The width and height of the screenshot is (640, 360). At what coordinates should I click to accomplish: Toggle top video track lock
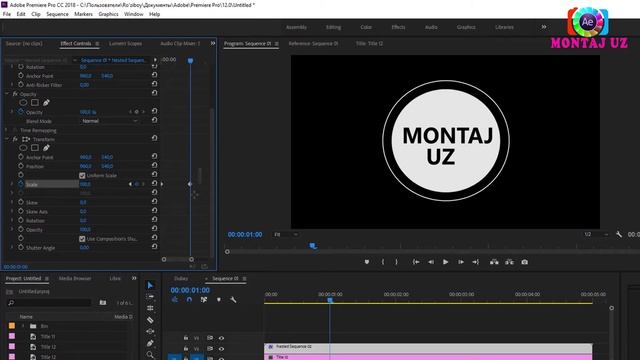pyautogui.click(x=186, y=338)
